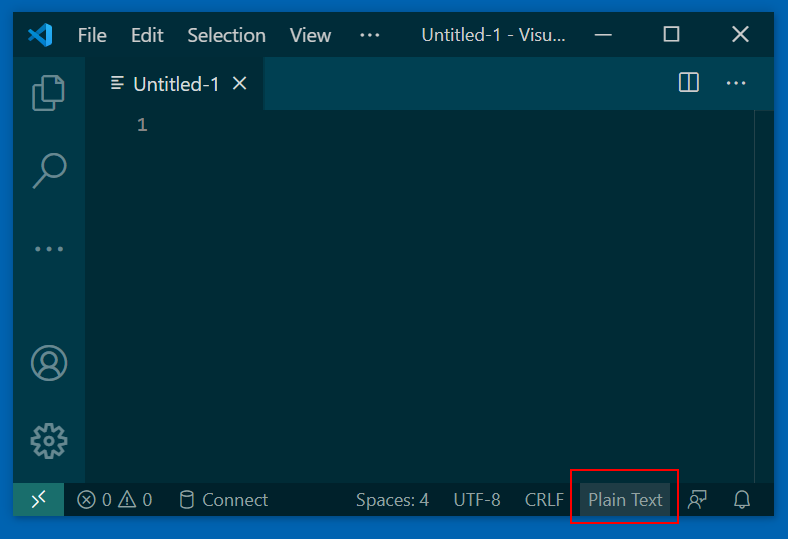Show additional views ellipsis in activity bar
Image resolution: width=788 pixels, height=539 pixels.
click(49, 248)
